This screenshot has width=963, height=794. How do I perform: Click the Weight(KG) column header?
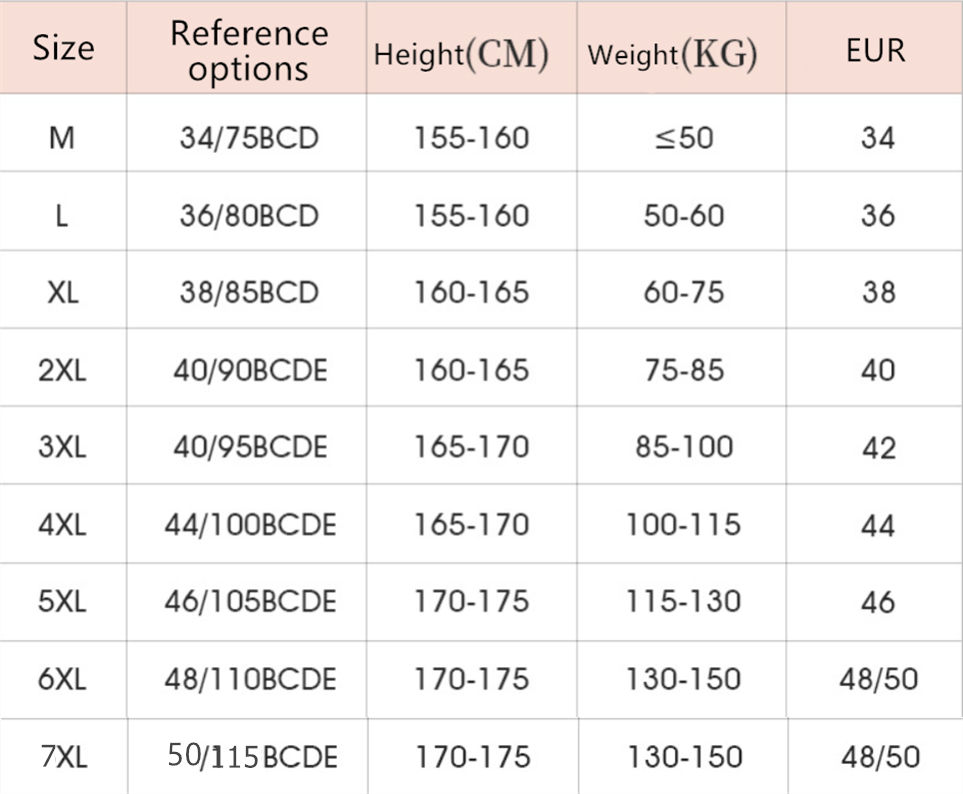coord(672,54)
